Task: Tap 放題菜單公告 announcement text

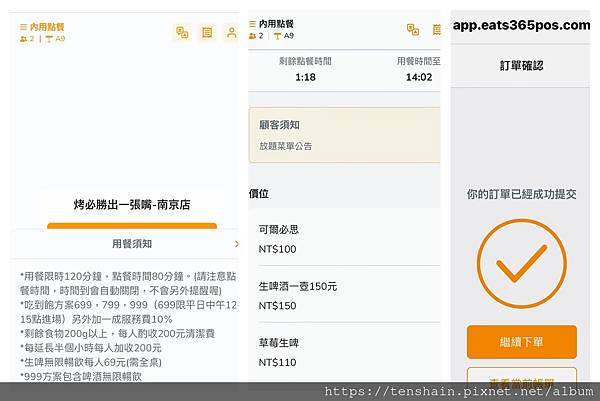Action: click(x=285, y=146)
